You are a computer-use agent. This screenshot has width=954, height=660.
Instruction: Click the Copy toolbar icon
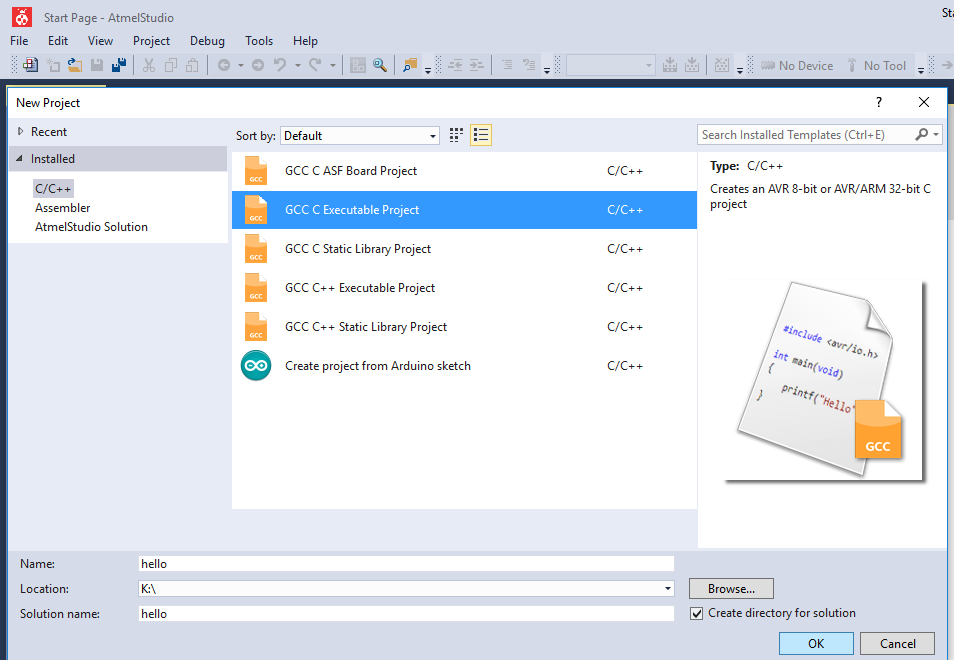tap(171, 65)
